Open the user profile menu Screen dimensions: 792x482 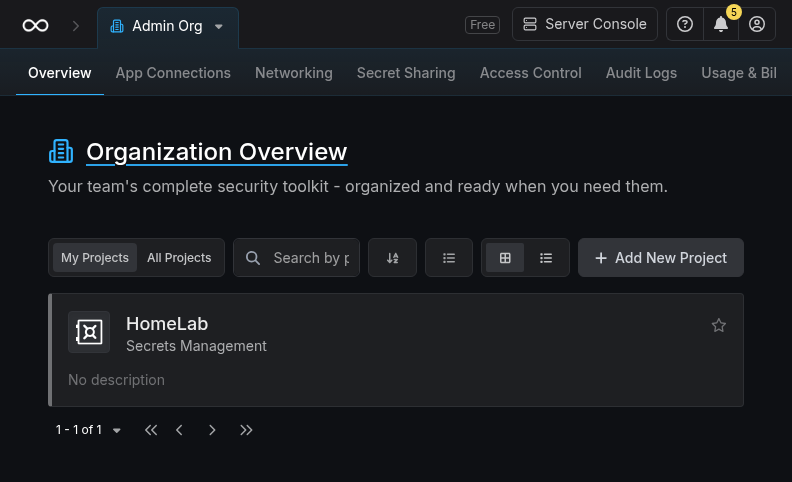point(757,24)
